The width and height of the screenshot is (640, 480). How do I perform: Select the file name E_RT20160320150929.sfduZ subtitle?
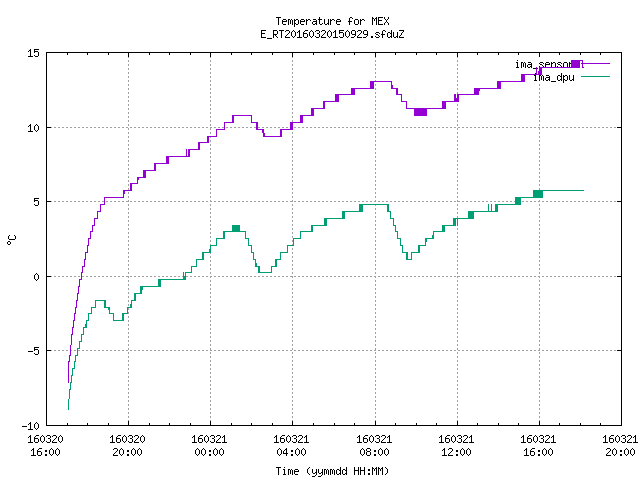point(332,34)
